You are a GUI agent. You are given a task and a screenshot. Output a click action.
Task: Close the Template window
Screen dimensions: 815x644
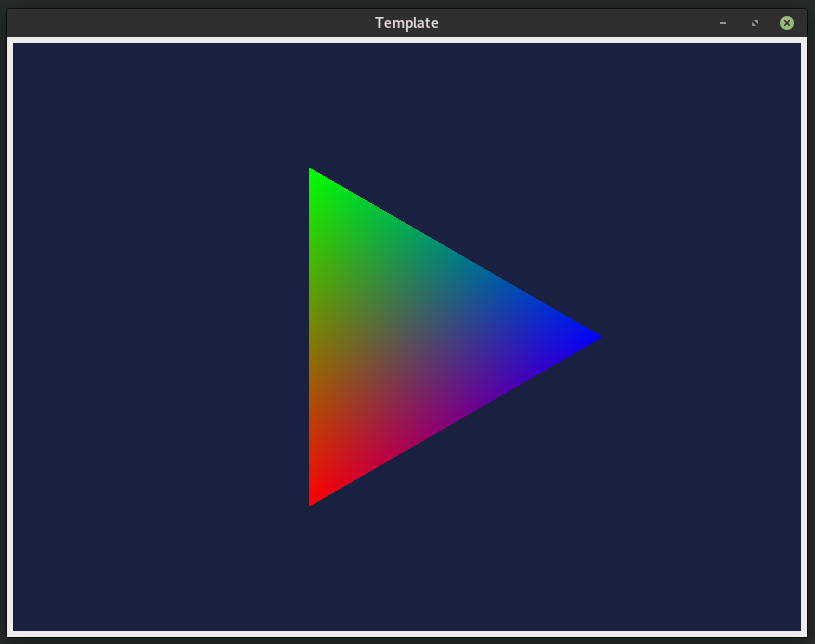786,23
